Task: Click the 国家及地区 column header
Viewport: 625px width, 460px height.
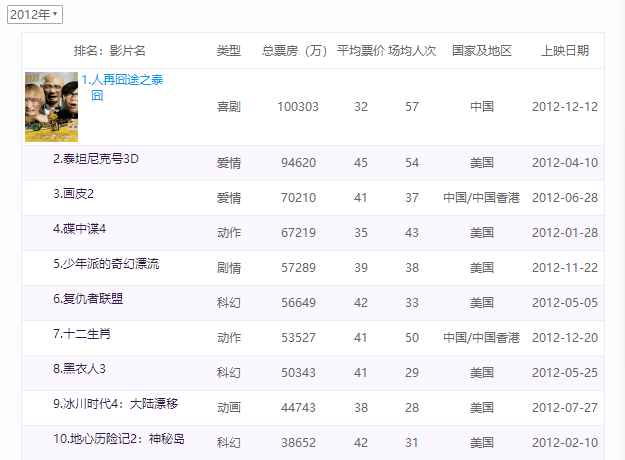Action: click(x=482, y=50)
